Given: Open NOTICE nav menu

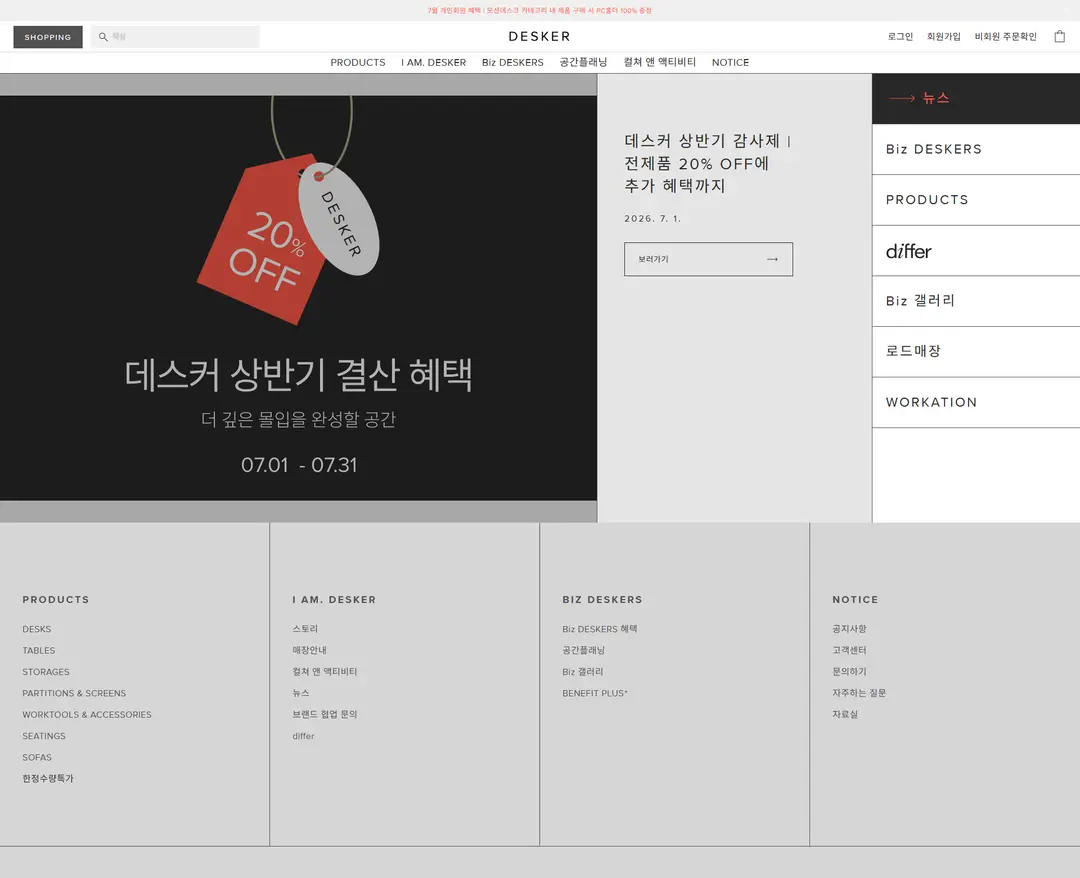Looking at the screenshot, I should [x=730, y=62].
